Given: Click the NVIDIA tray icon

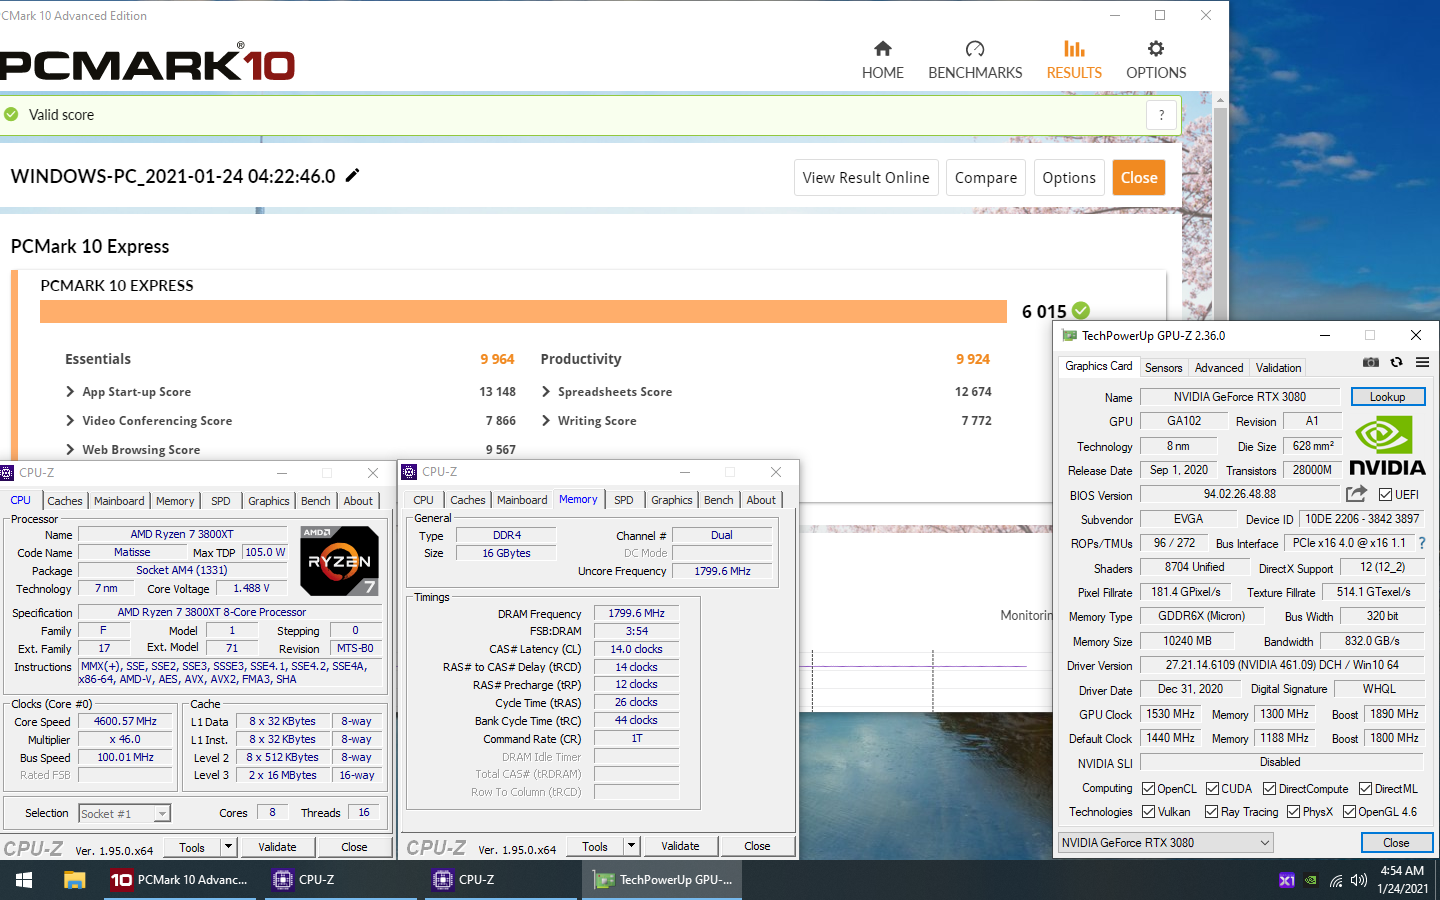Looking at the screenshot, I should (x=1311, y=880).
